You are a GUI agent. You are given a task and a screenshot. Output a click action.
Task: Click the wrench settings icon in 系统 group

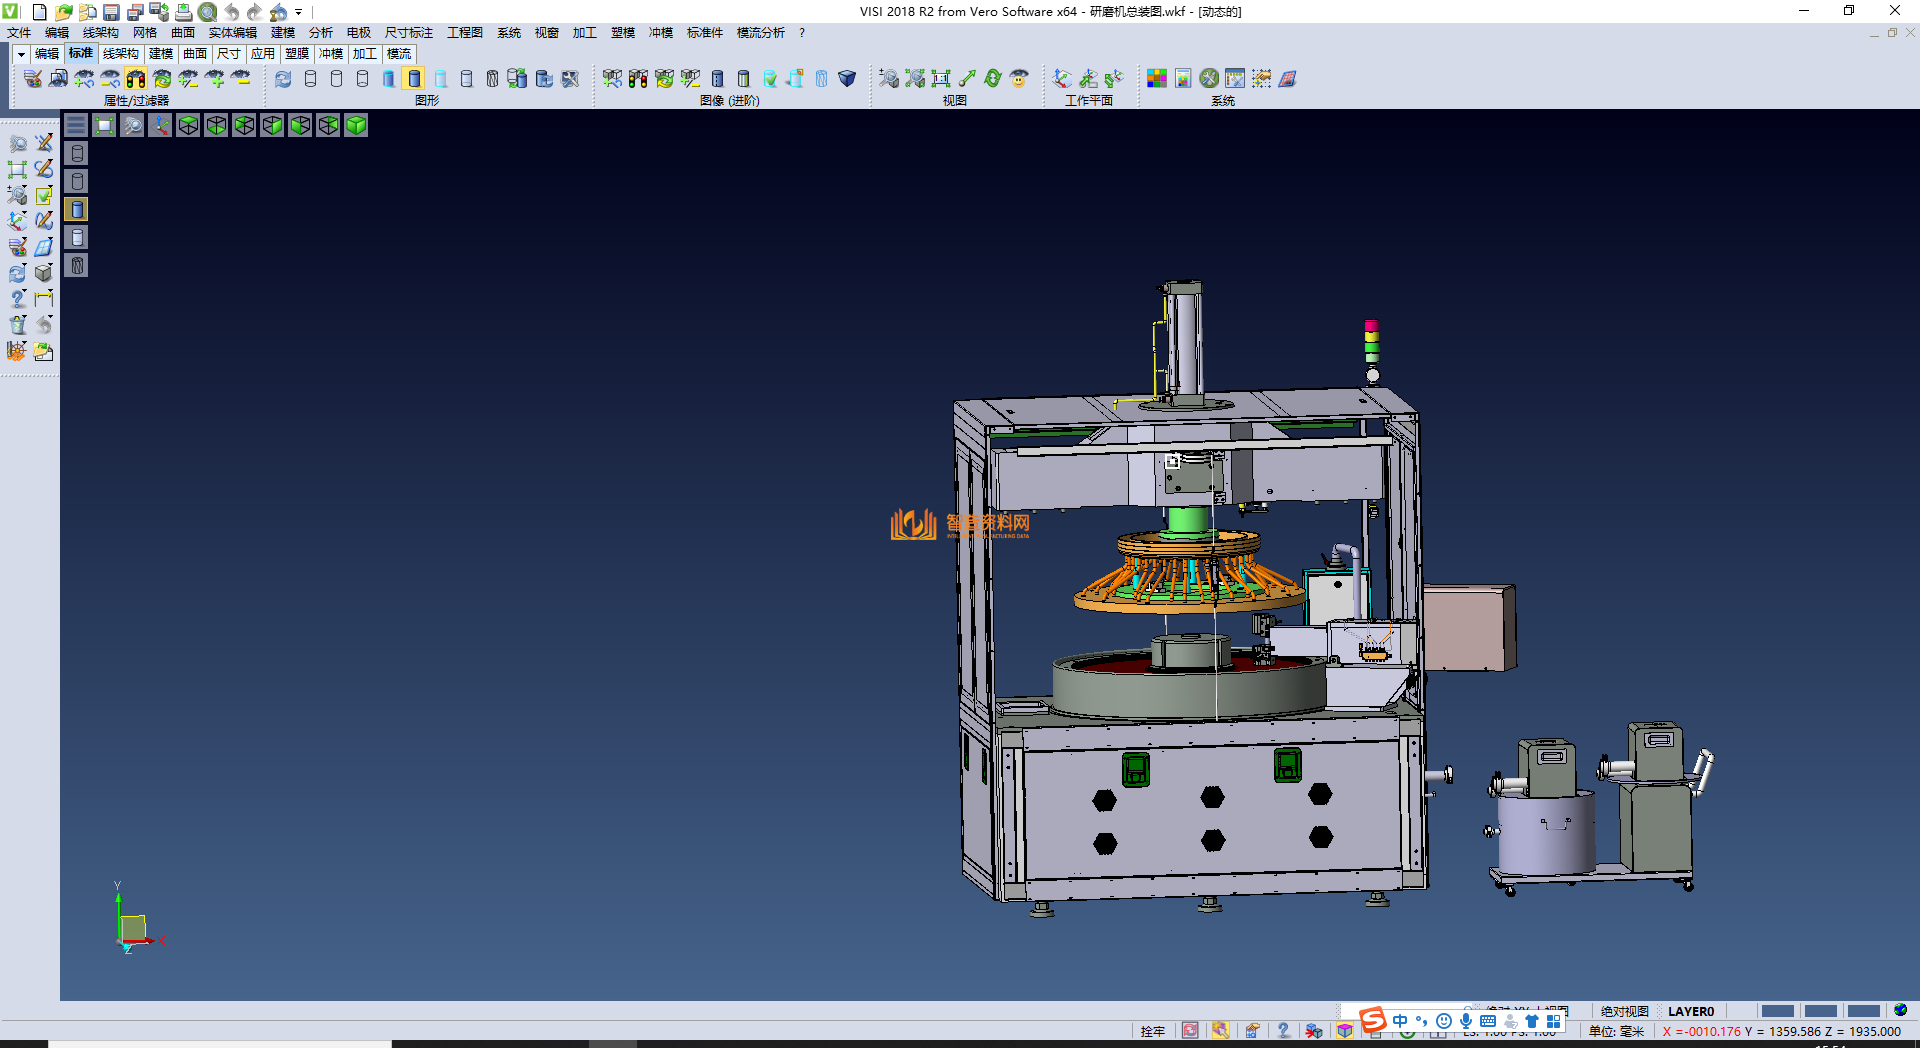(x=1209, y=78)
